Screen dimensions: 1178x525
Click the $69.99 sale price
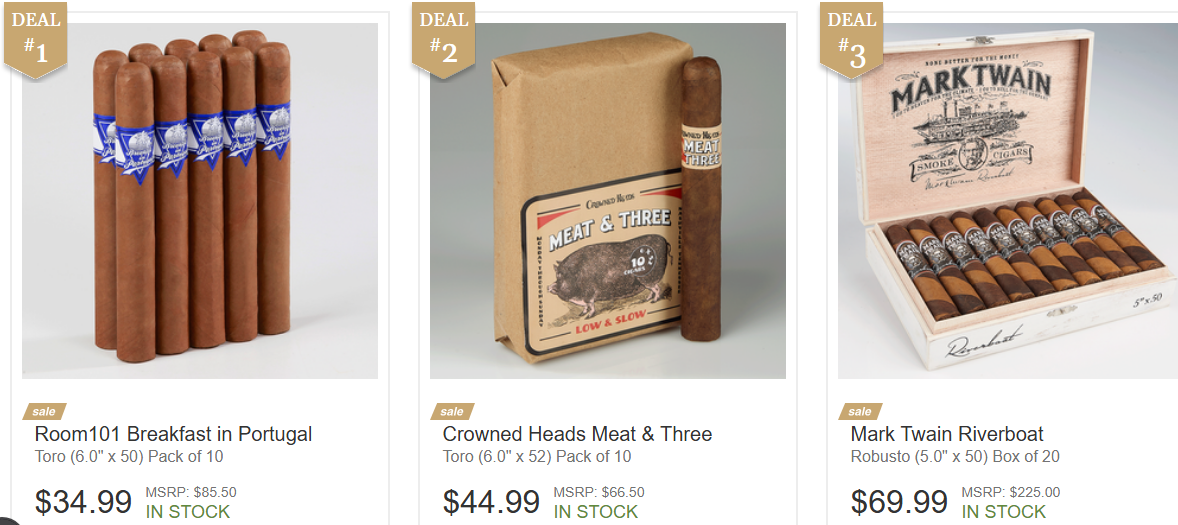899,502
